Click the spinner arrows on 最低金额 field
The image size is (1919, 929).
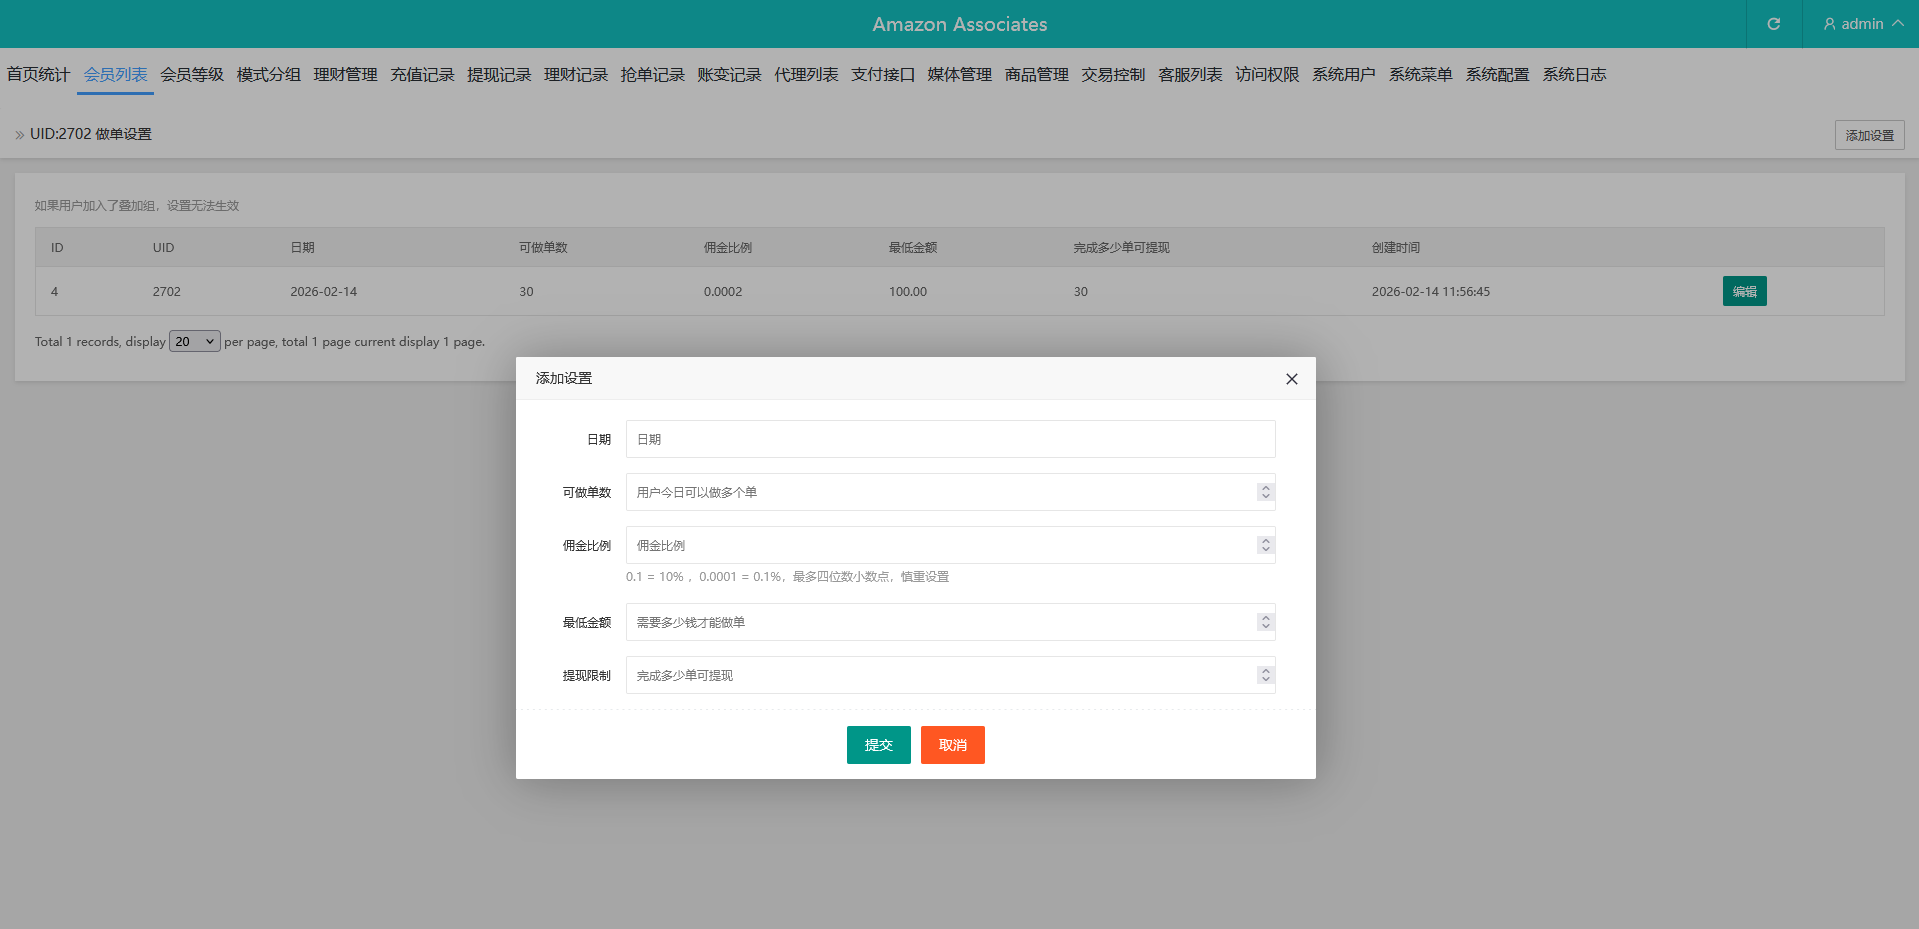pos(1265,622)
